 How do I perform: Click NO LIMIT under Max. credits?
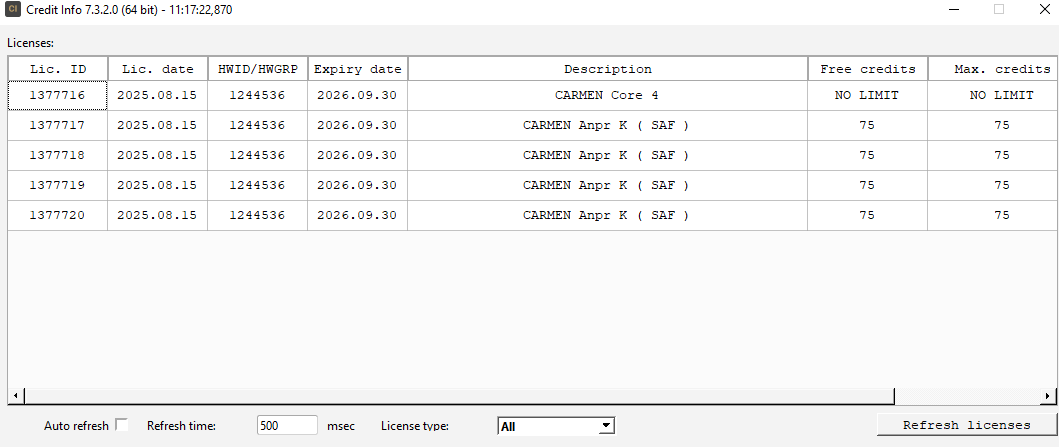[993, 96]
